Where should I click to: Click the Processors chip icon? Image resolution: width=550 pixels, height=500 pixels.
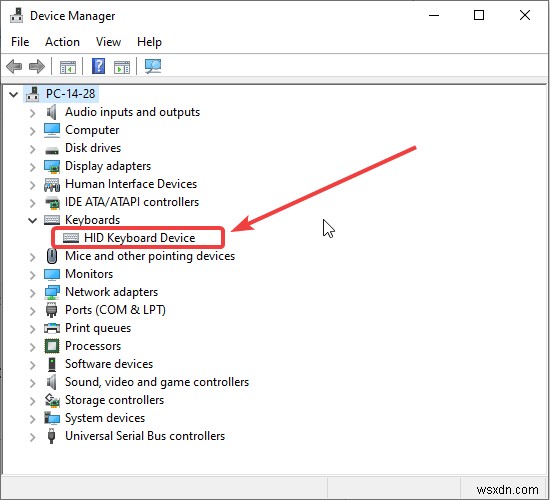pos(52,346)
